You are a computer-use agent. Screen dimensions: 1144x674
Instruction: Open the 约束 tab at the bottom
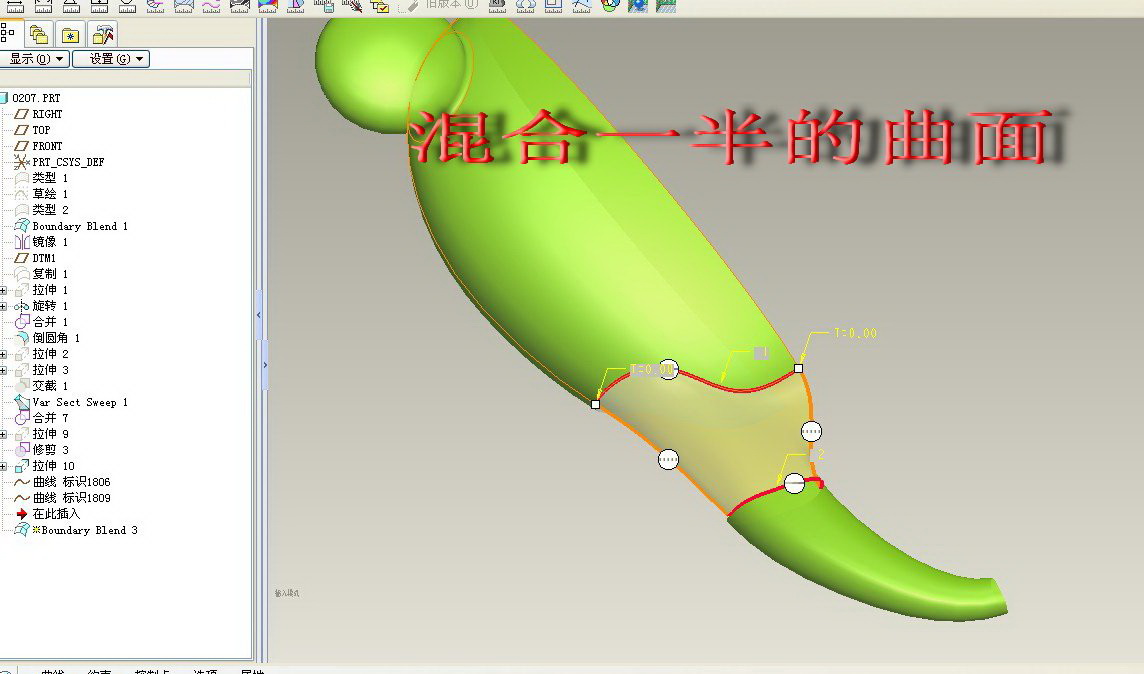pyautogui.click(x=99, y=670)
